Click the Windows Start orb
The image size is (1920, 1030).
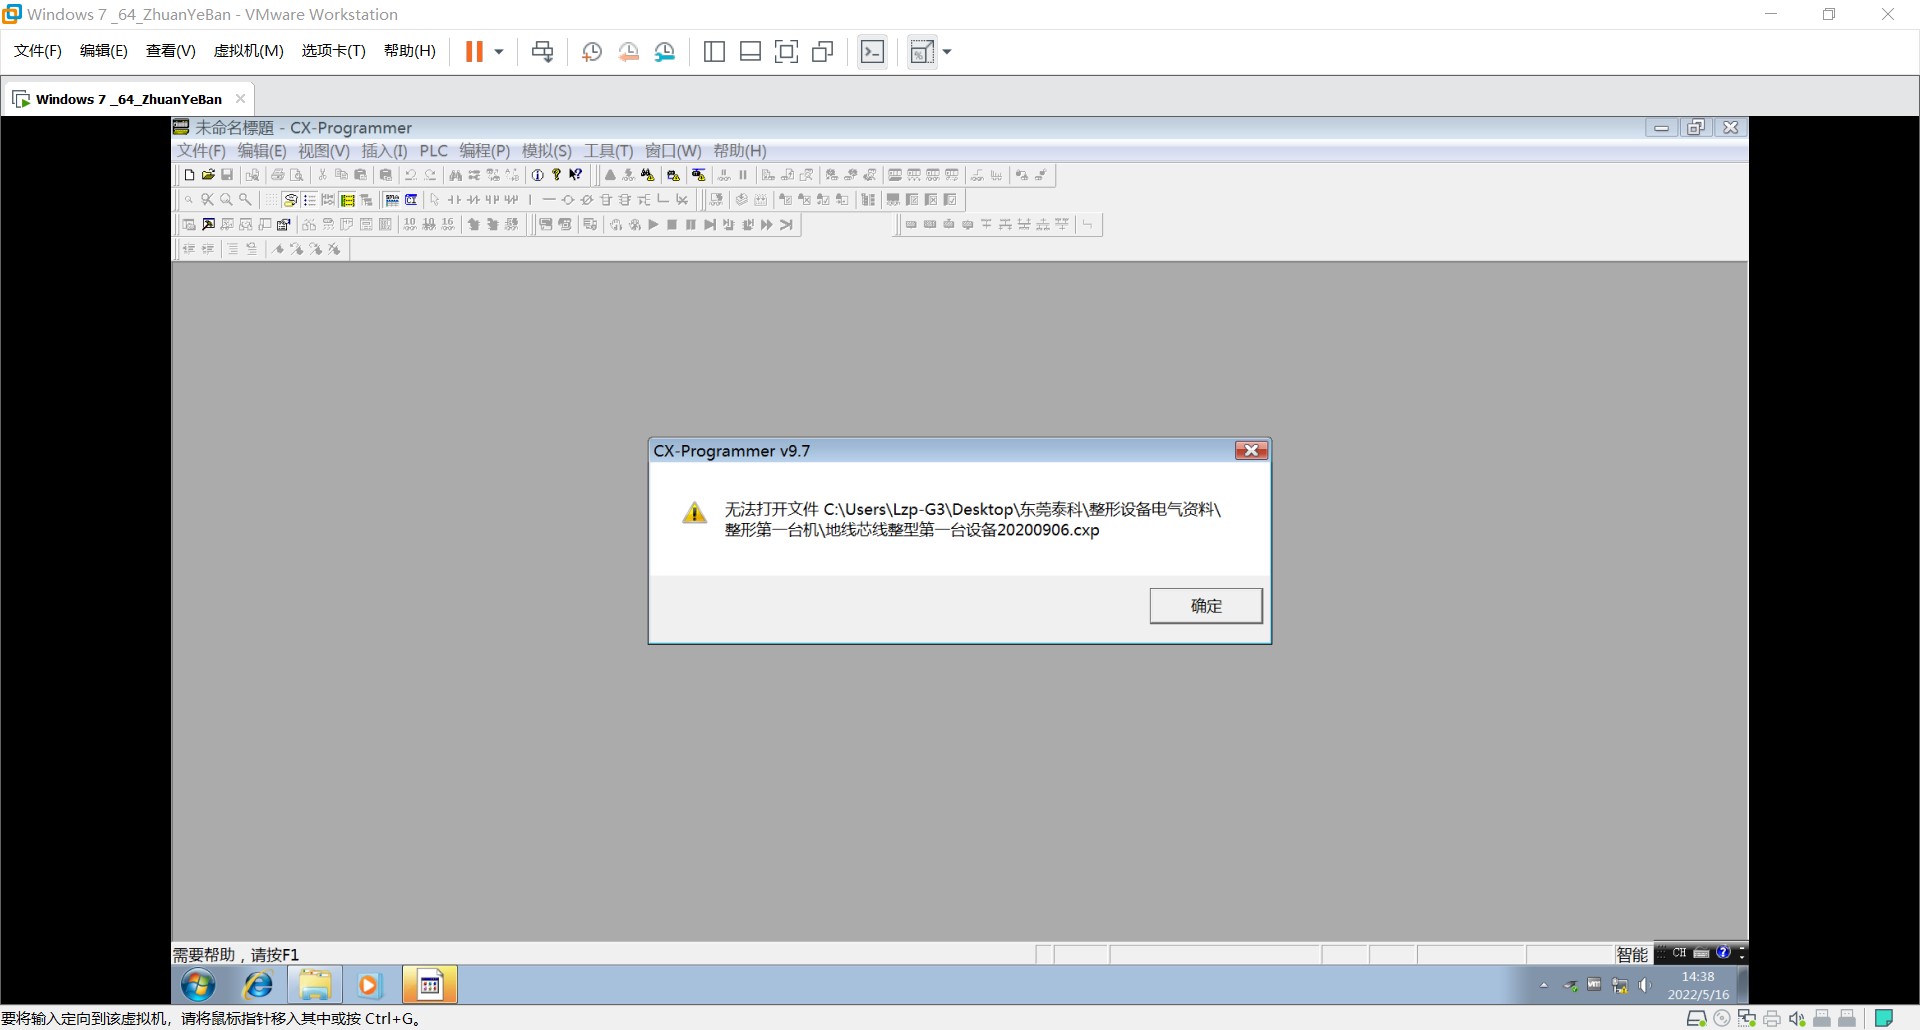[198, 985]
